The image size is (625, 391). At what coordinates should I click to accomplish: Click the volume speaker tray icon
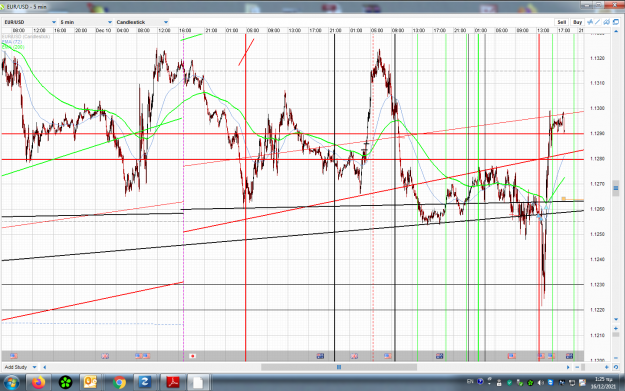pyautogui.click(x=540, y=383)
